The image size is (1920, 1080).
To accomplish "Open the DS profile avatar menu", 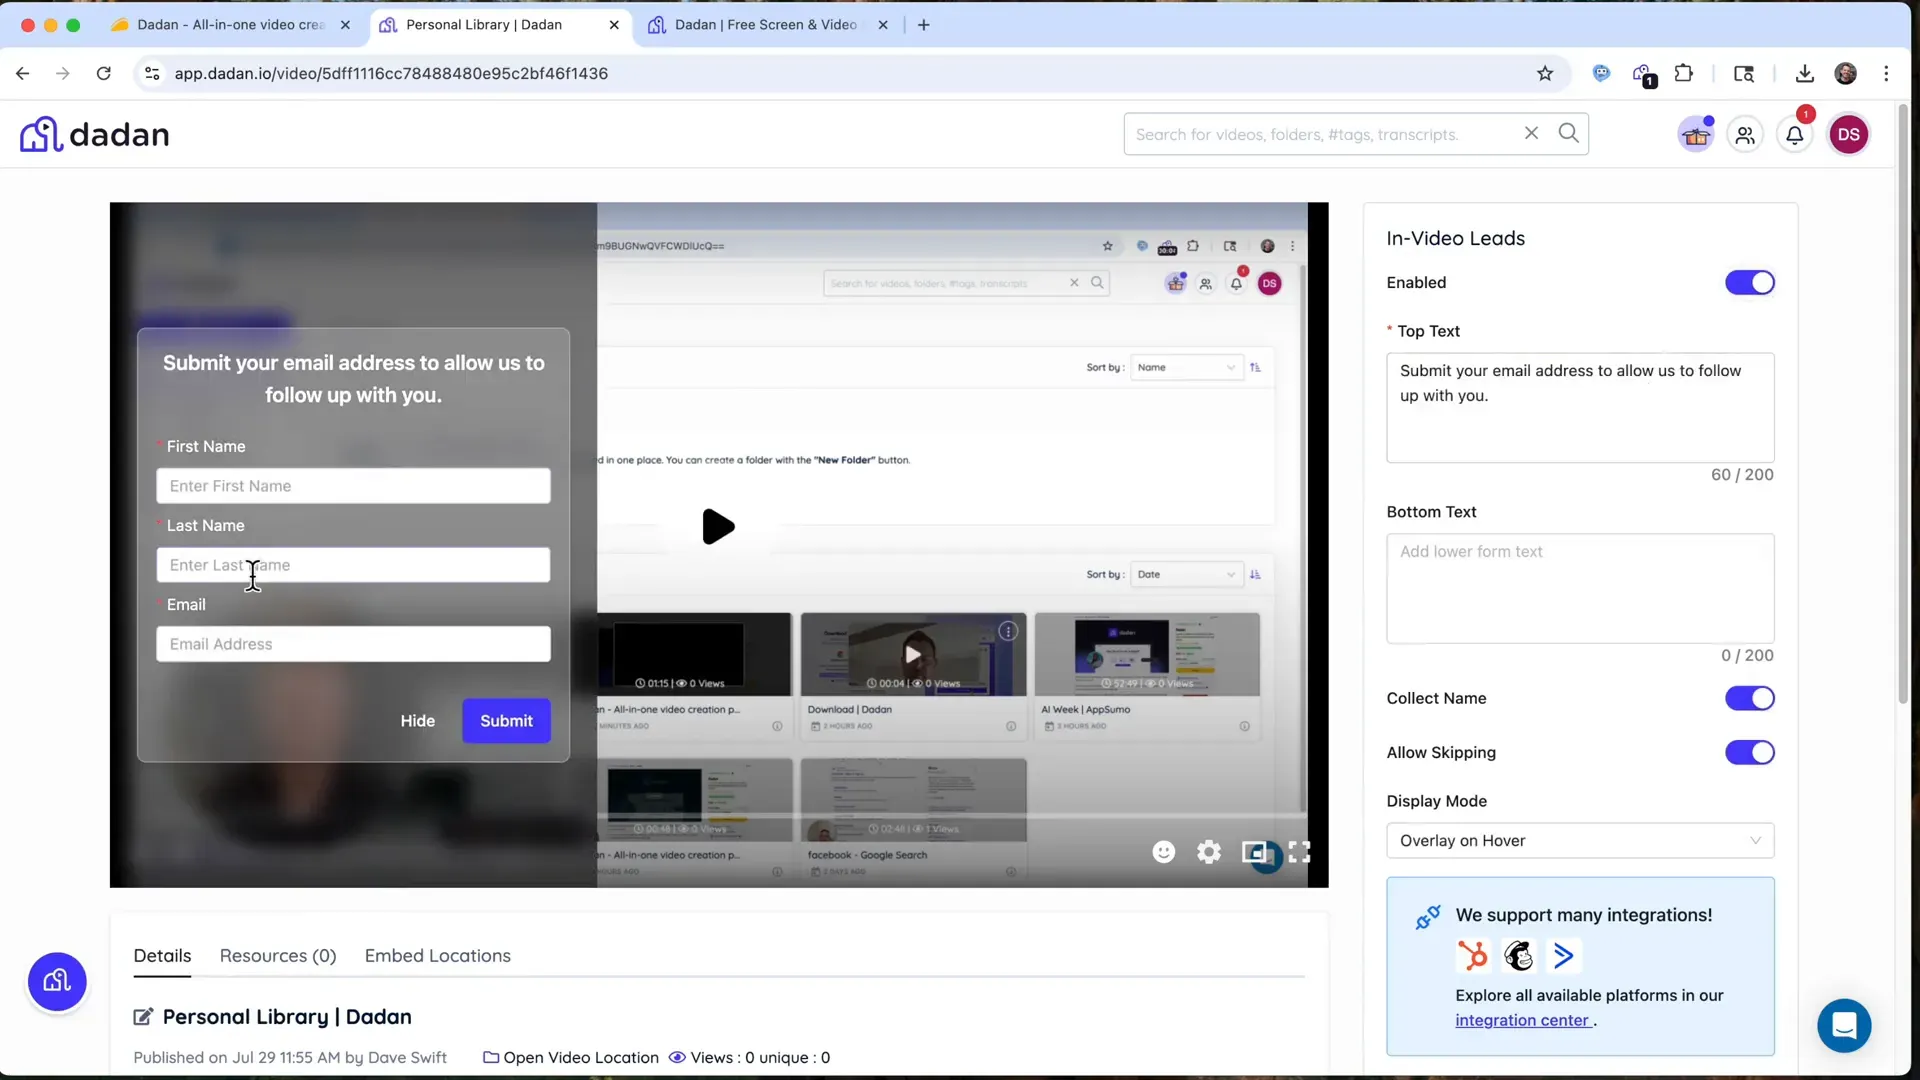I will [x=1848, y=135].
